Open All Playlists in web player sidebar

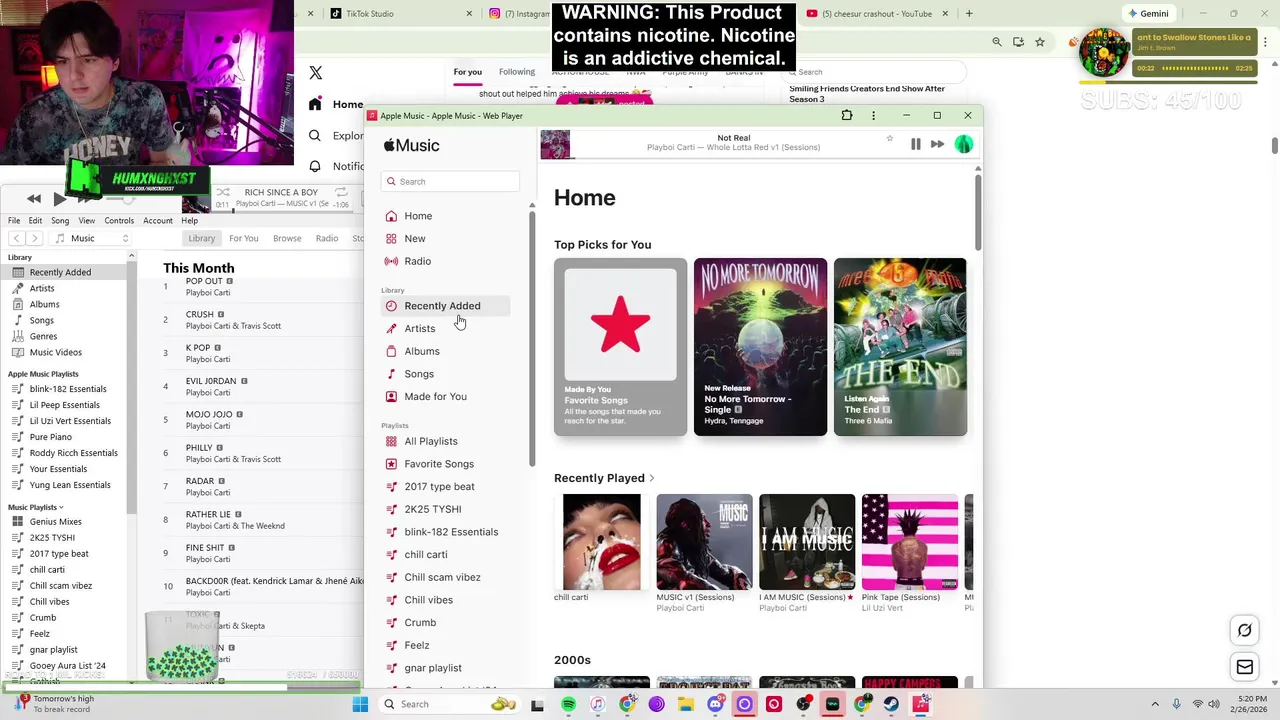[445, 441]
